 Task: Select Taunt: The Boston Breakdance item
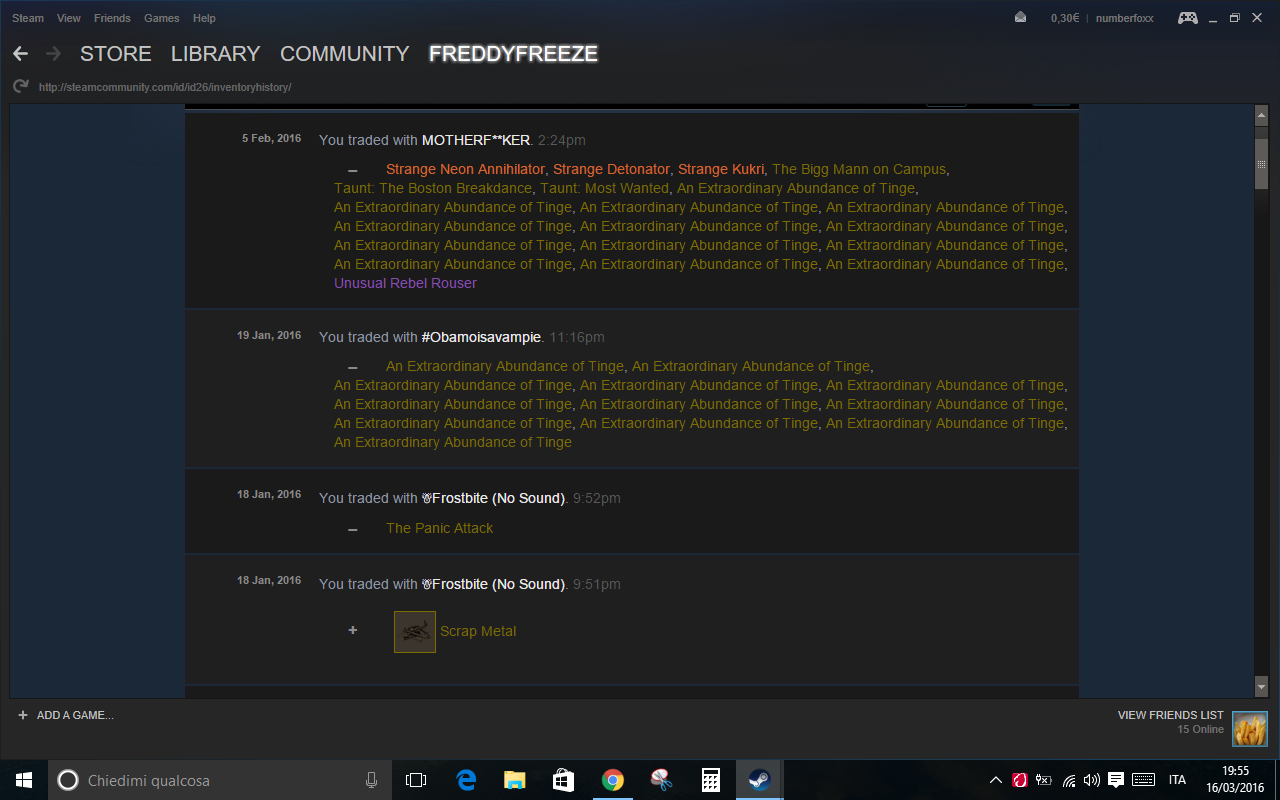tap(434, 188)
